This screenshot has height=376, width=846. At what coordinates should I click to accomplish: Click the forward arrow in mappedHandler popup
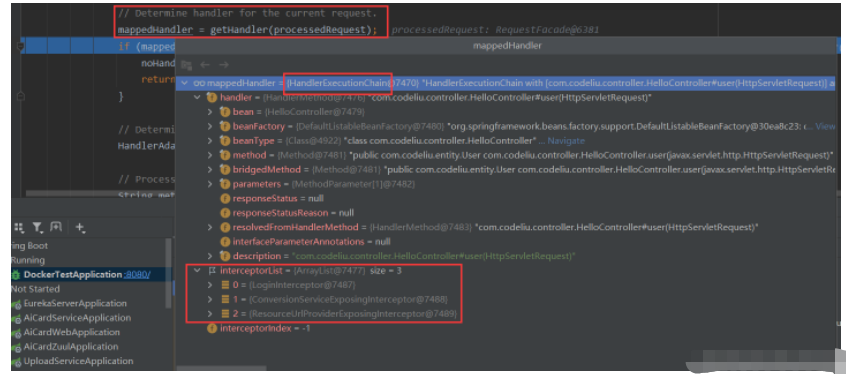[x=223, y=65]
